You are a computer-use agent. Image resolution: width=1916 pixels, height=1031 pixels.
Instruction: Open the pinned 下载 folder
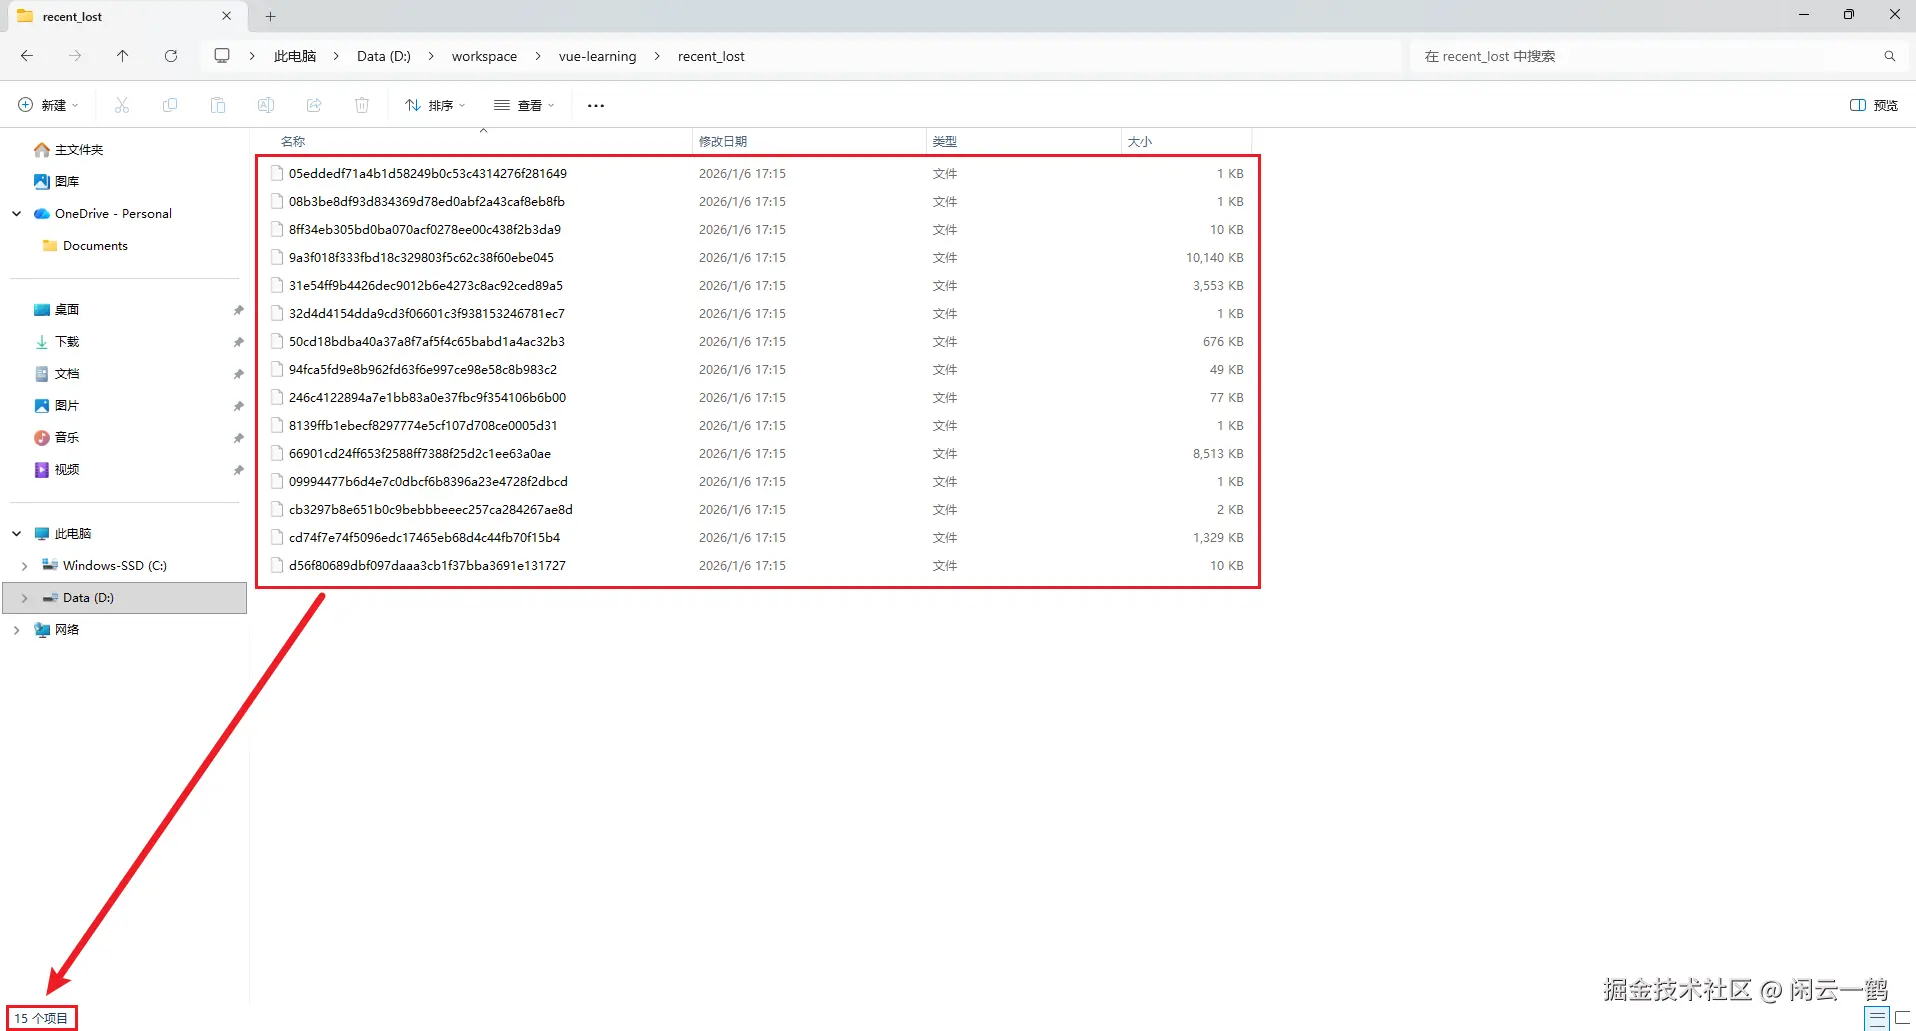[66, 341]
